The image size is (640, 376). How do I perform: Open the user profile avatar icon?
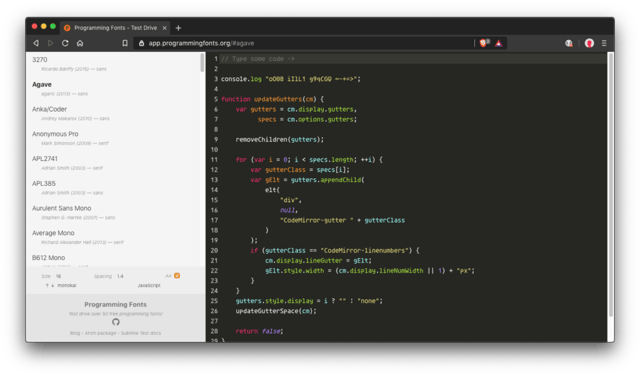[x=589, y=43]
